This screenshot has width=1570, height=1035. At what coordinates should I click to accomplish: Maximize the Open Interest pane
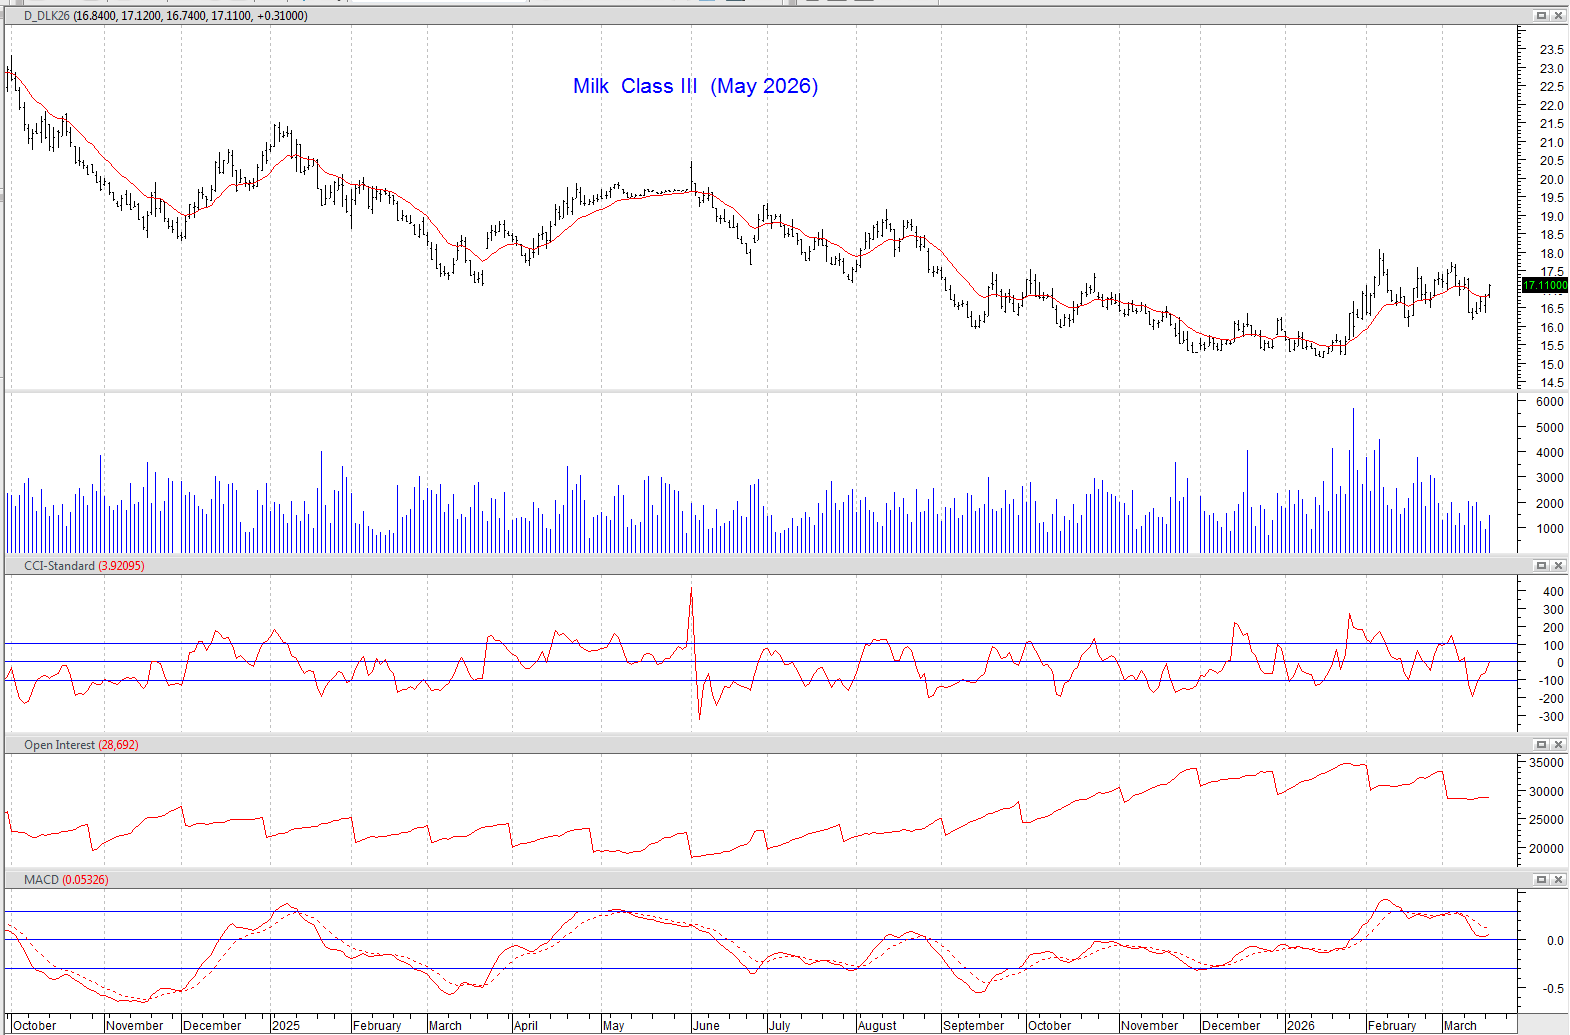coord(1541,744)
